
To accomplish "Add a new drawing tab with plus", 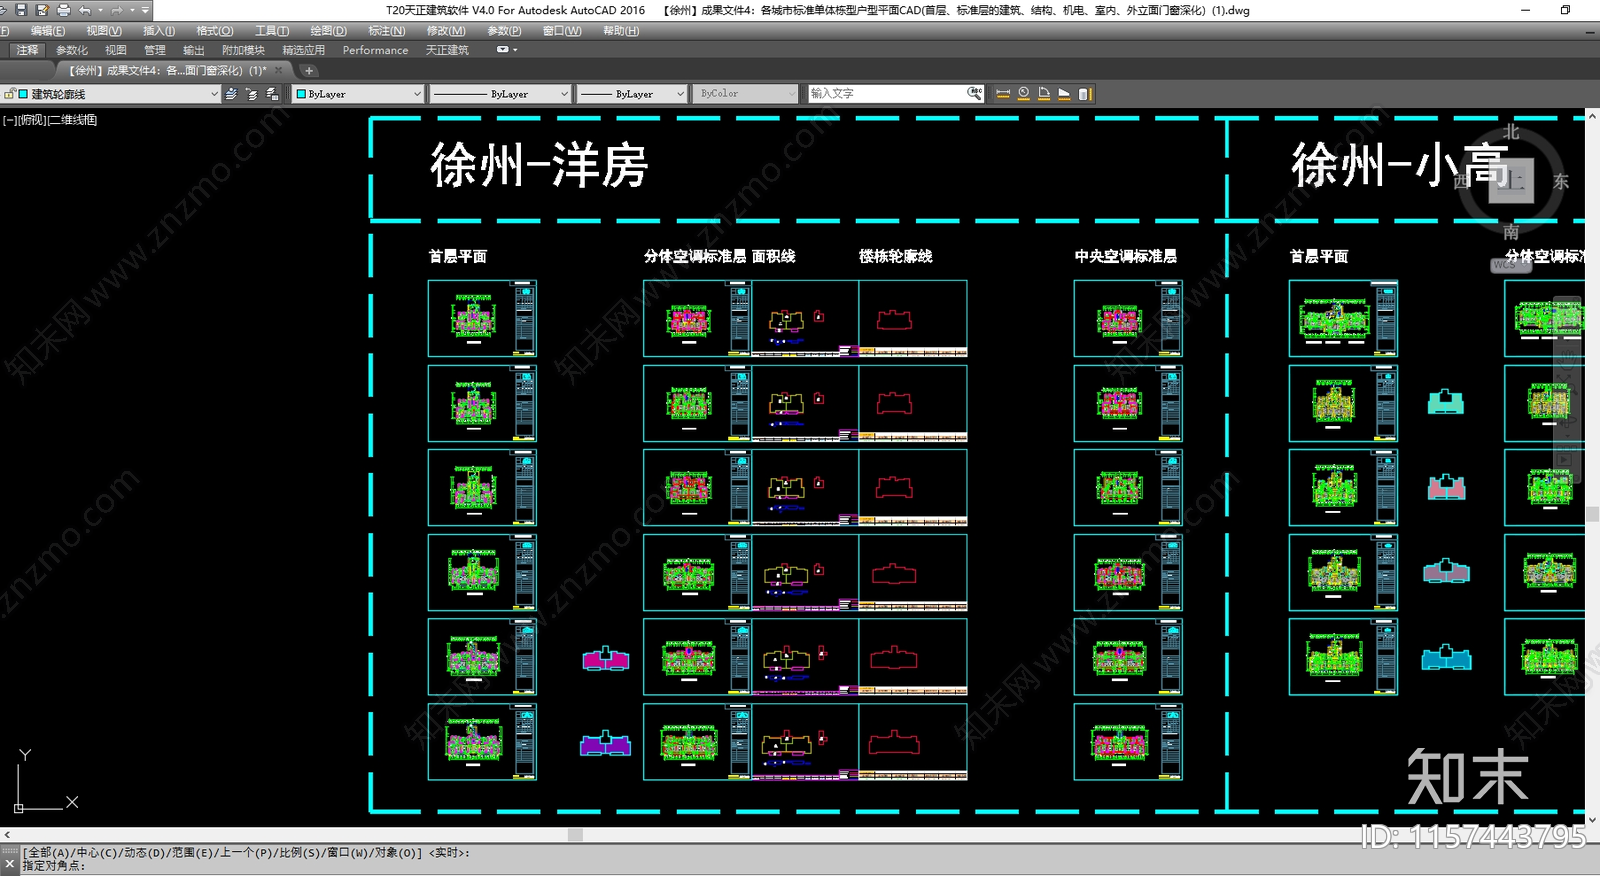I will tap(309, 71).
